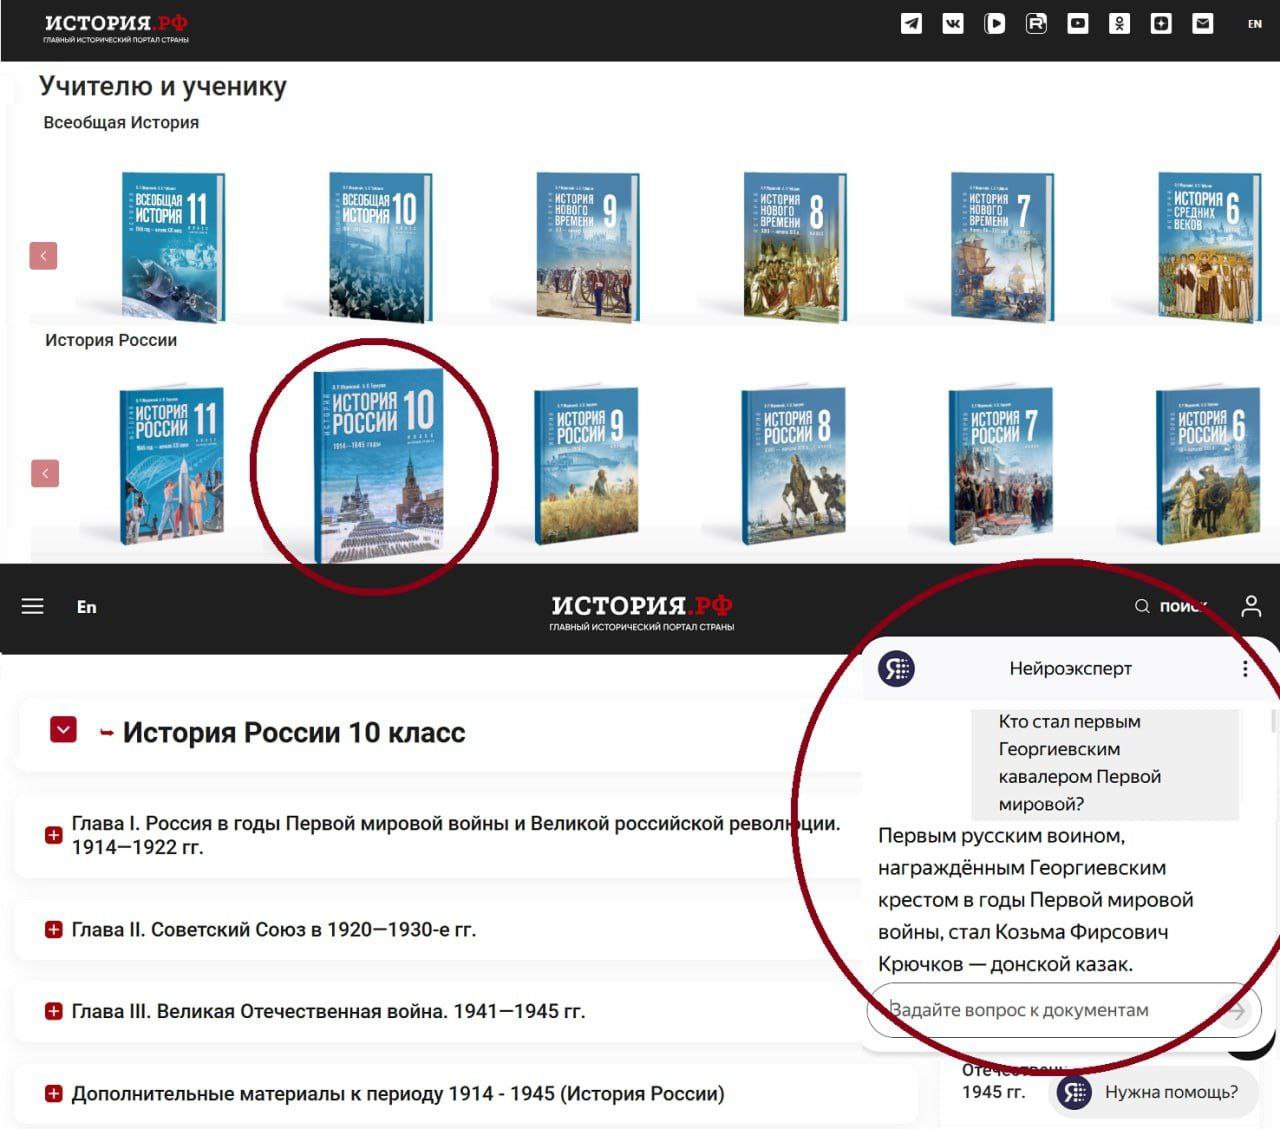Screen dimensions: 1280x1129
Task: Click the search magnifier icon
Action: coord(1142,606)
